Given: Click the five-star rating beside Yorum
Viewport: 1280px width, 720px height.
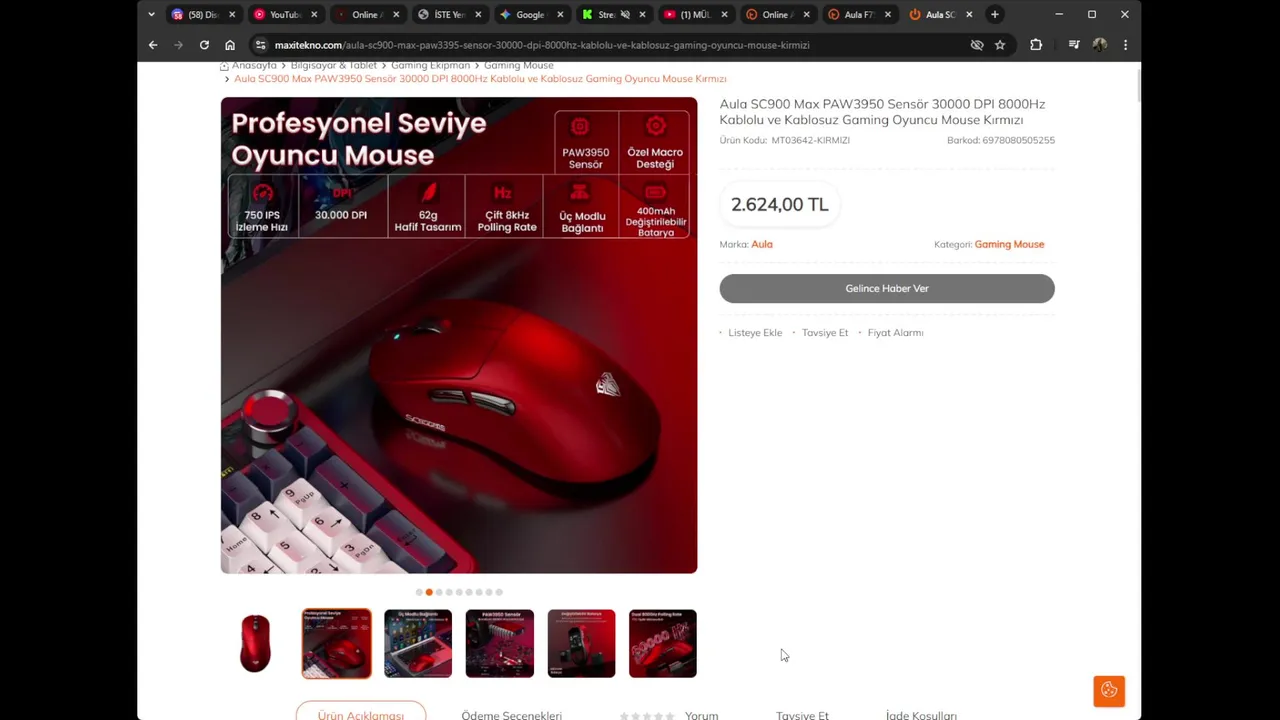Looking at the screenshot, I should 647,716.
